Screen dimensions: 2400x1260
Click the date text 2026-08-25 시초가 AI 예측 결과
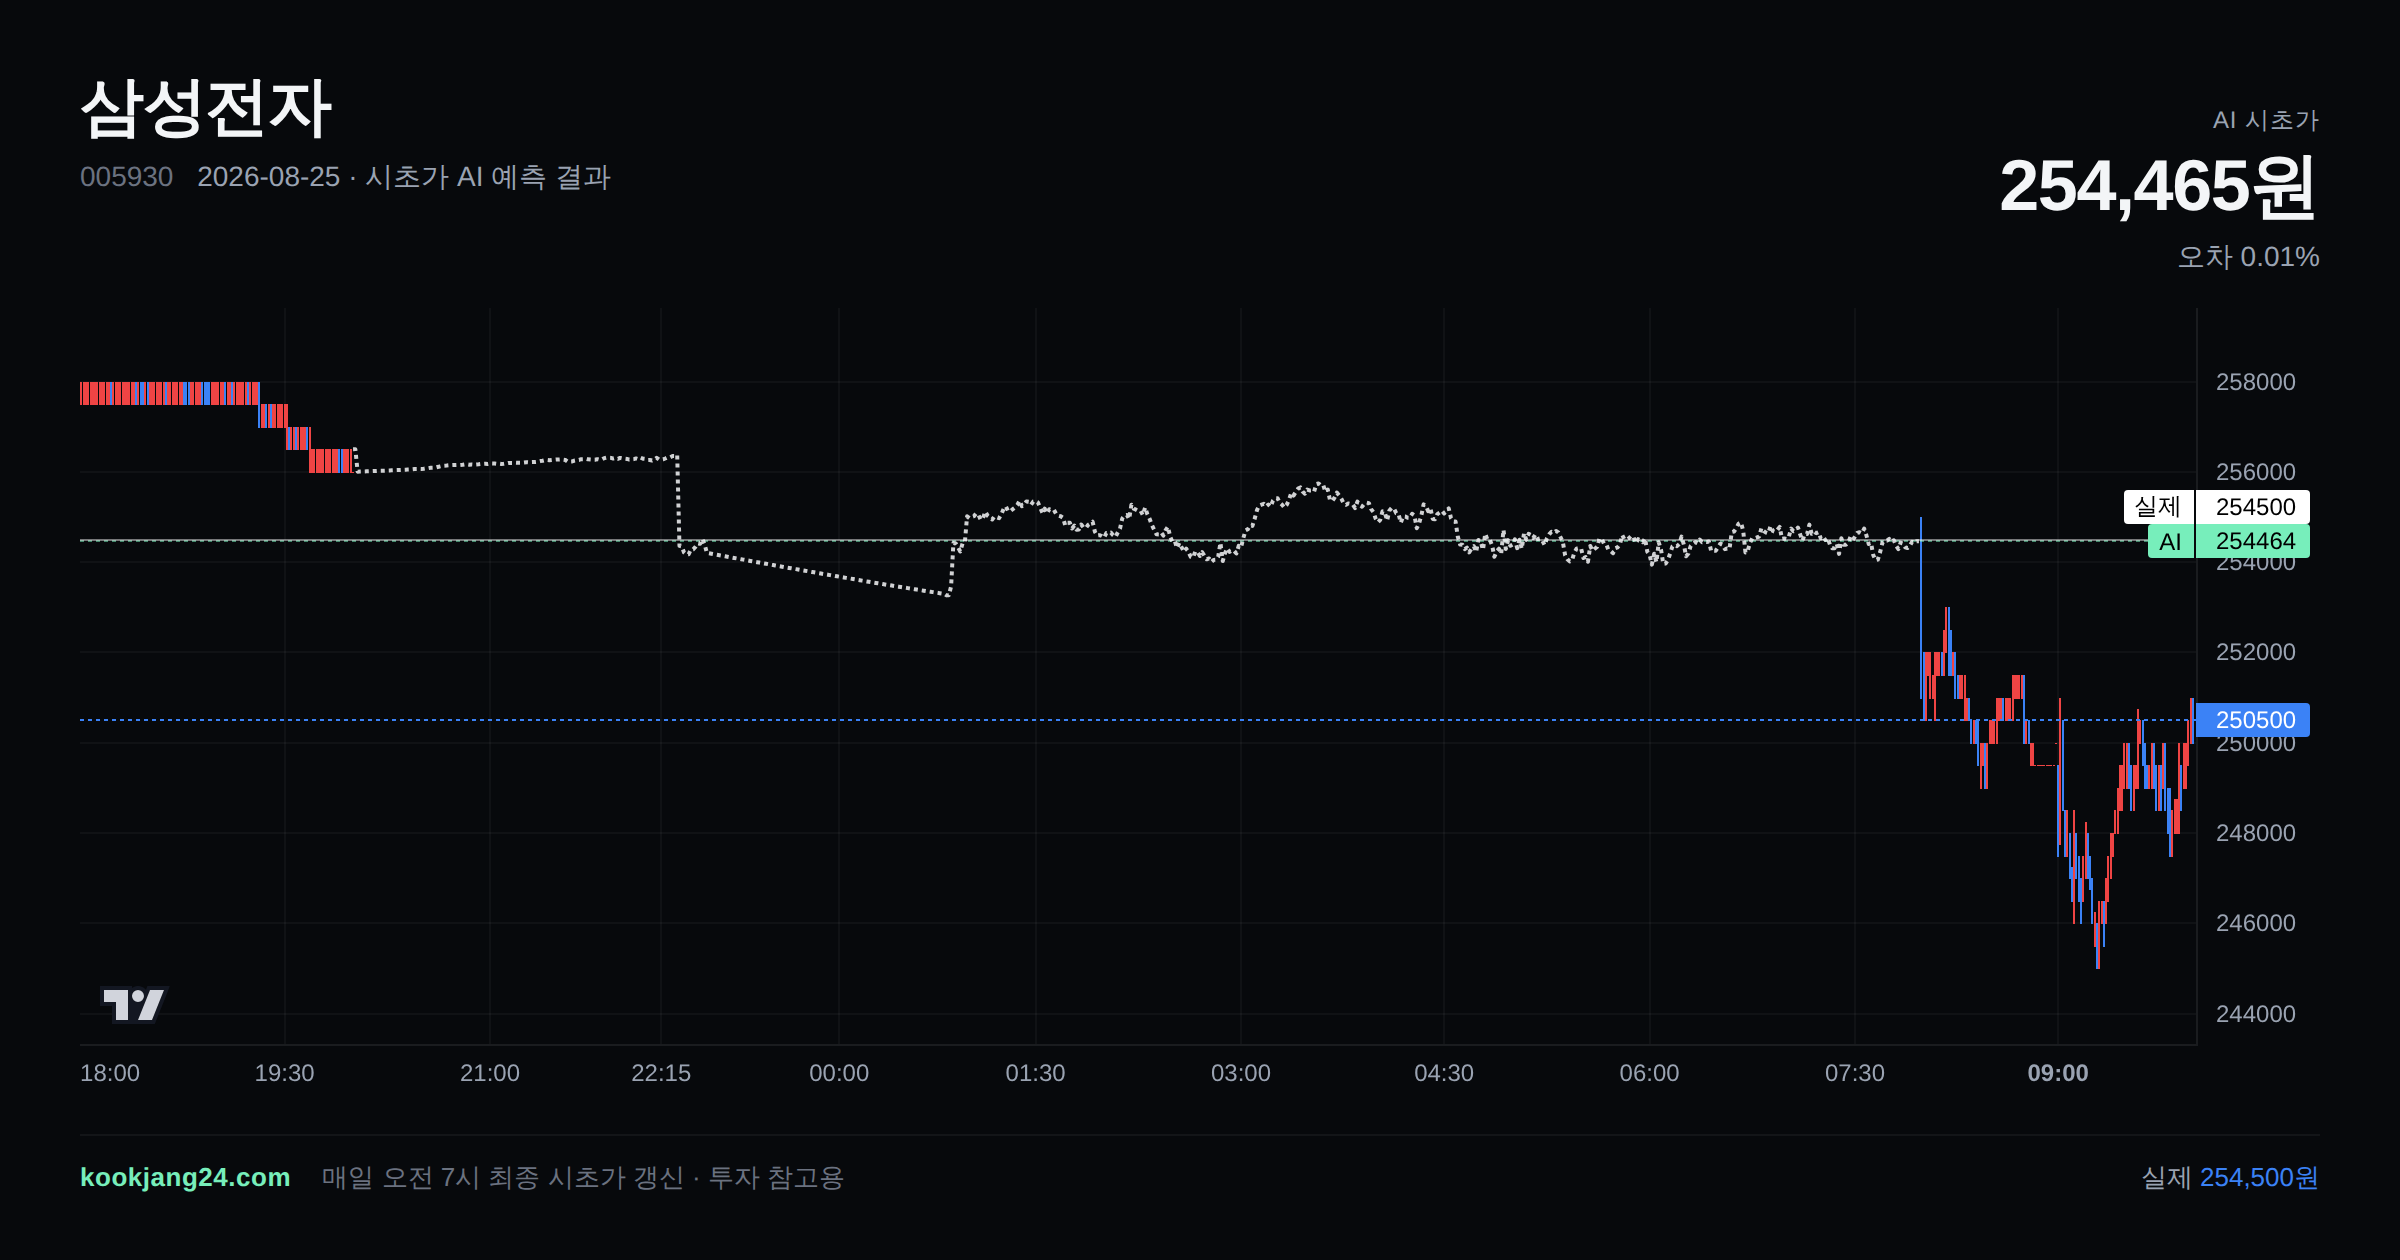404,177
